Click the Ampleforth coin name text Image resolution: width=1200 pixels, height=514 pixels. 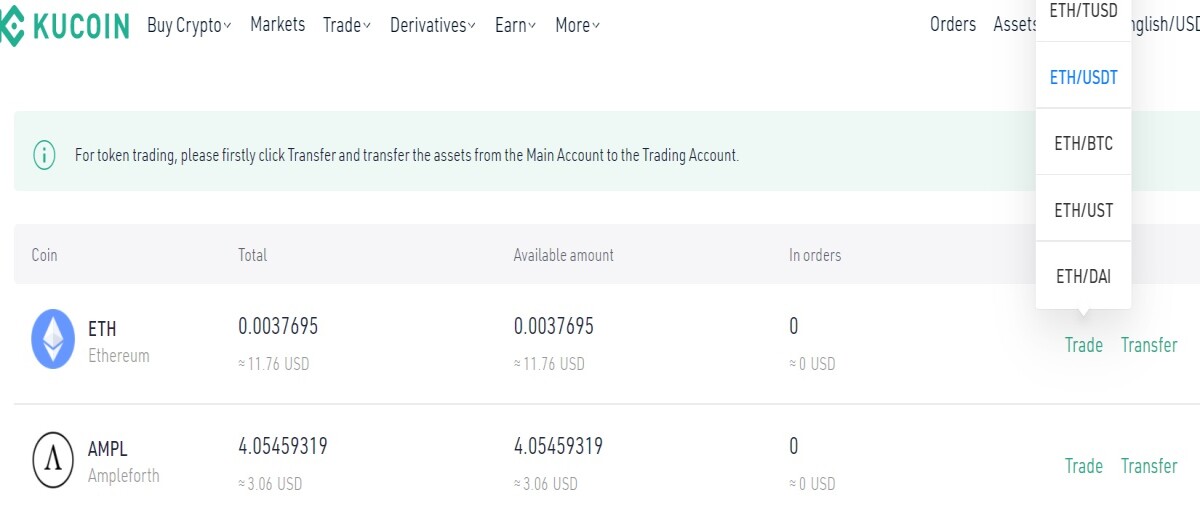click(124, 476)
